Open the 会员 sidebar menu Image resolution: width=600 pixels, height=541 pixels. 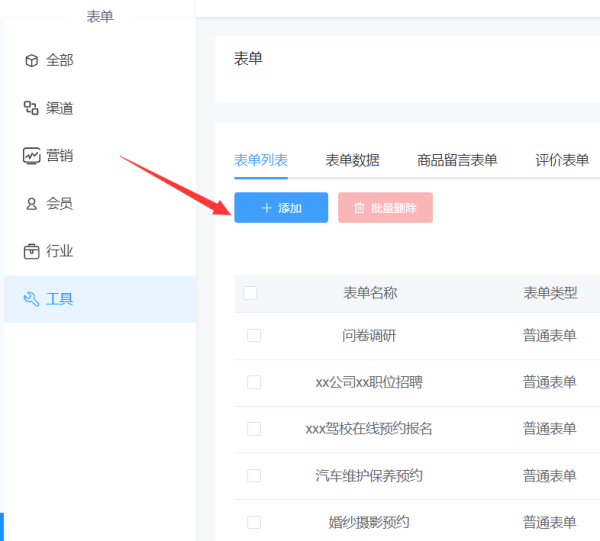click(x=100, y=204)
